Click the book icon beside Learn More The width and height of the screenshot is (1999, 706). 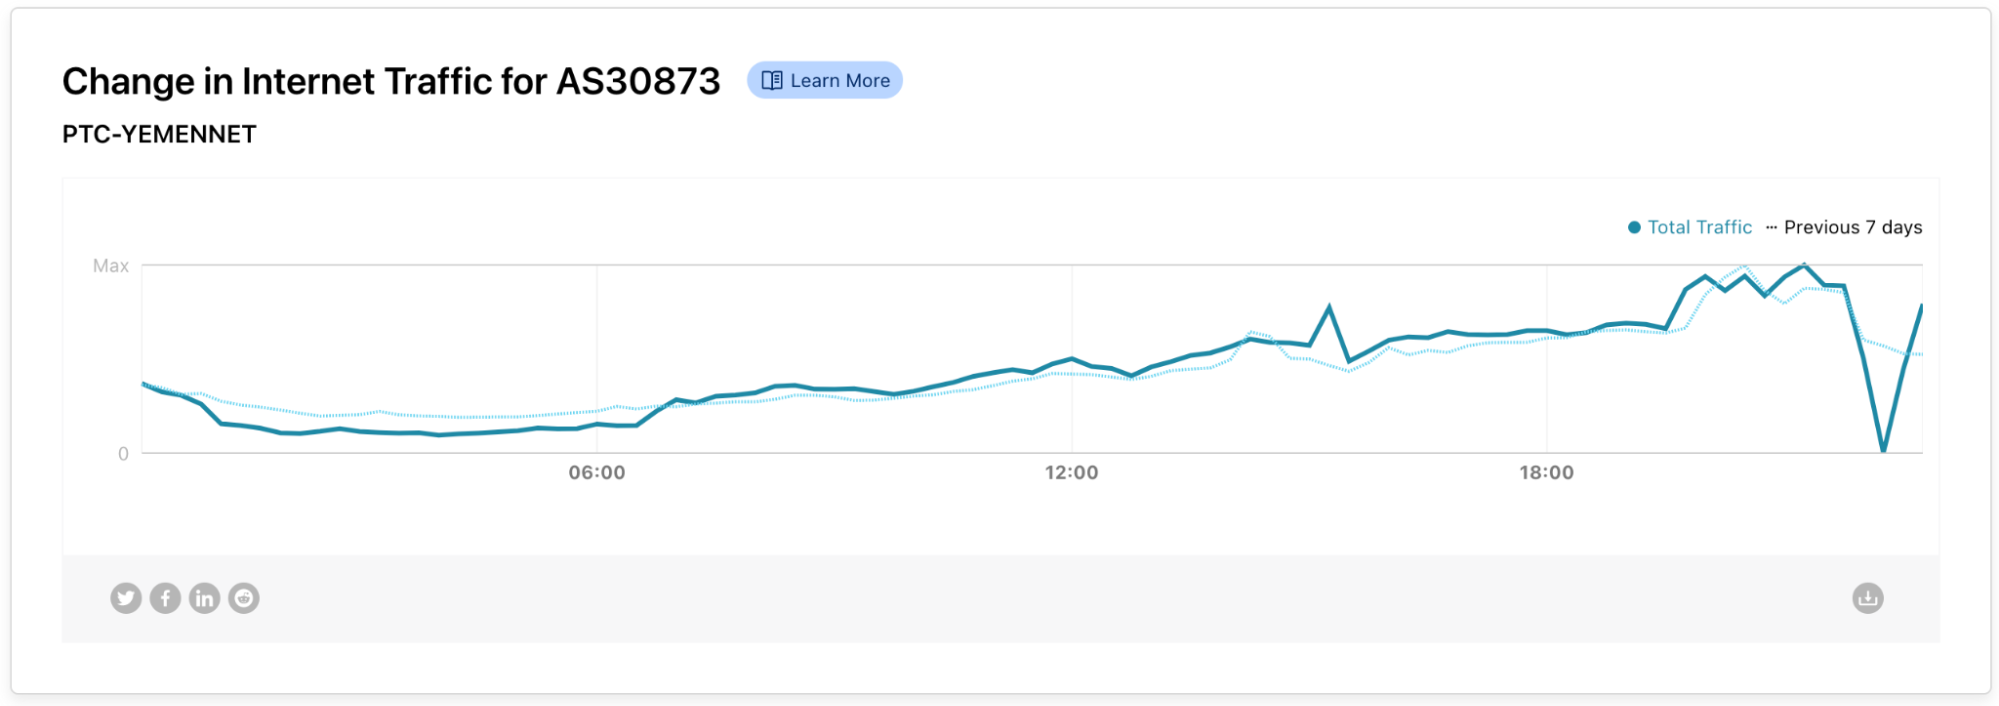[772, 80]
